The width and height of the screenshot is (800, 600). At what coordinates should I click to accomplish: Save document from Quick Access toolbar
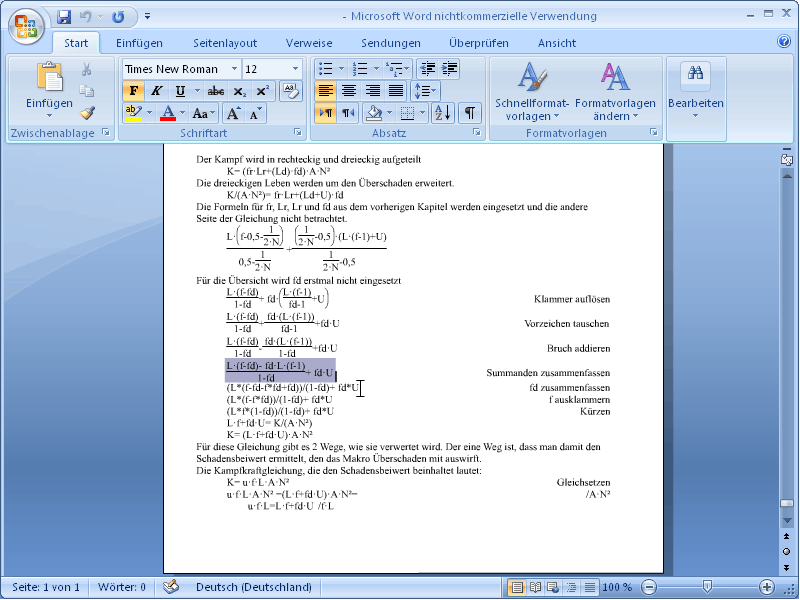click(65, 17)
